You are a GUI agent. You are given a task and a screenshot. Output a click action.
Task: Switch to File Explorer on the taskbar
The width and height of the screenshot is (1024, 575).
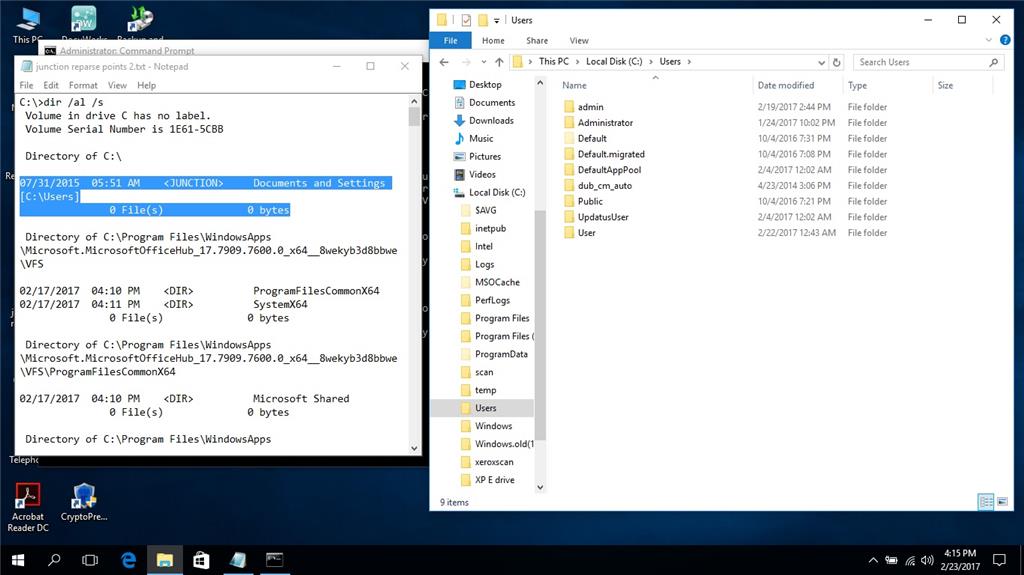(x=165, y=560)
